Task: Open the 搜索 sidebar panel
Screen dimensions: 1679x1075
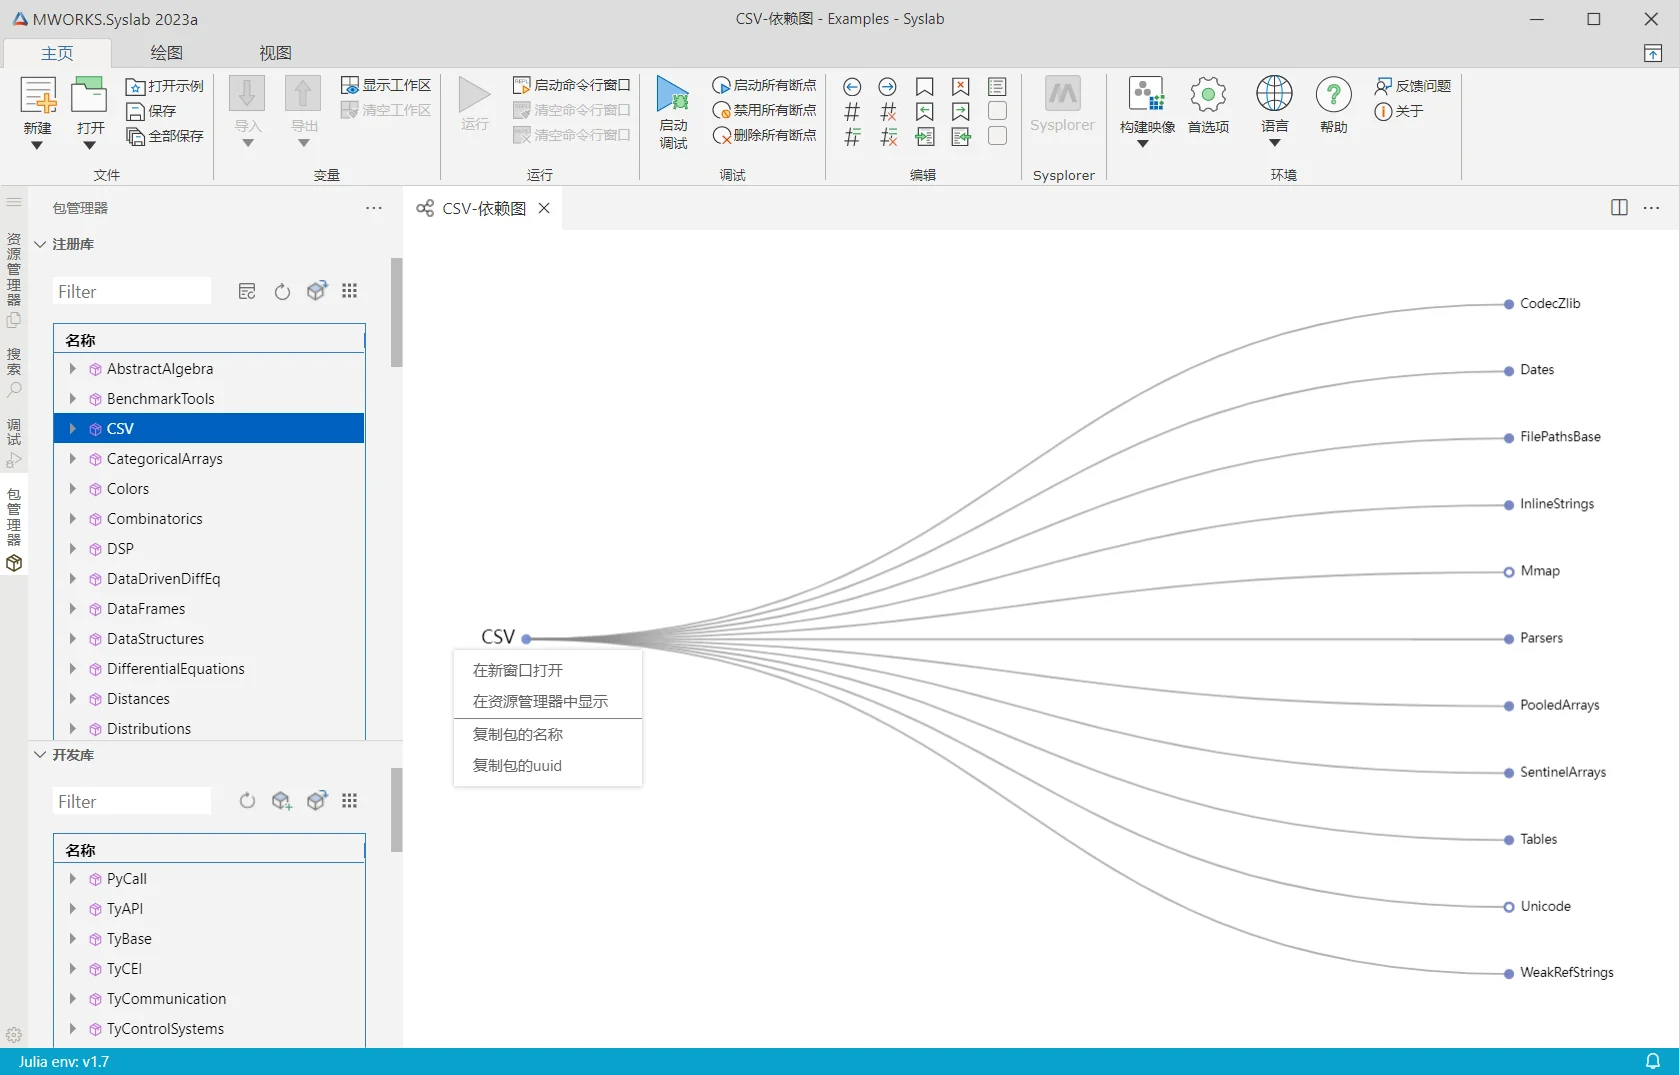Action: pos(14,372)
